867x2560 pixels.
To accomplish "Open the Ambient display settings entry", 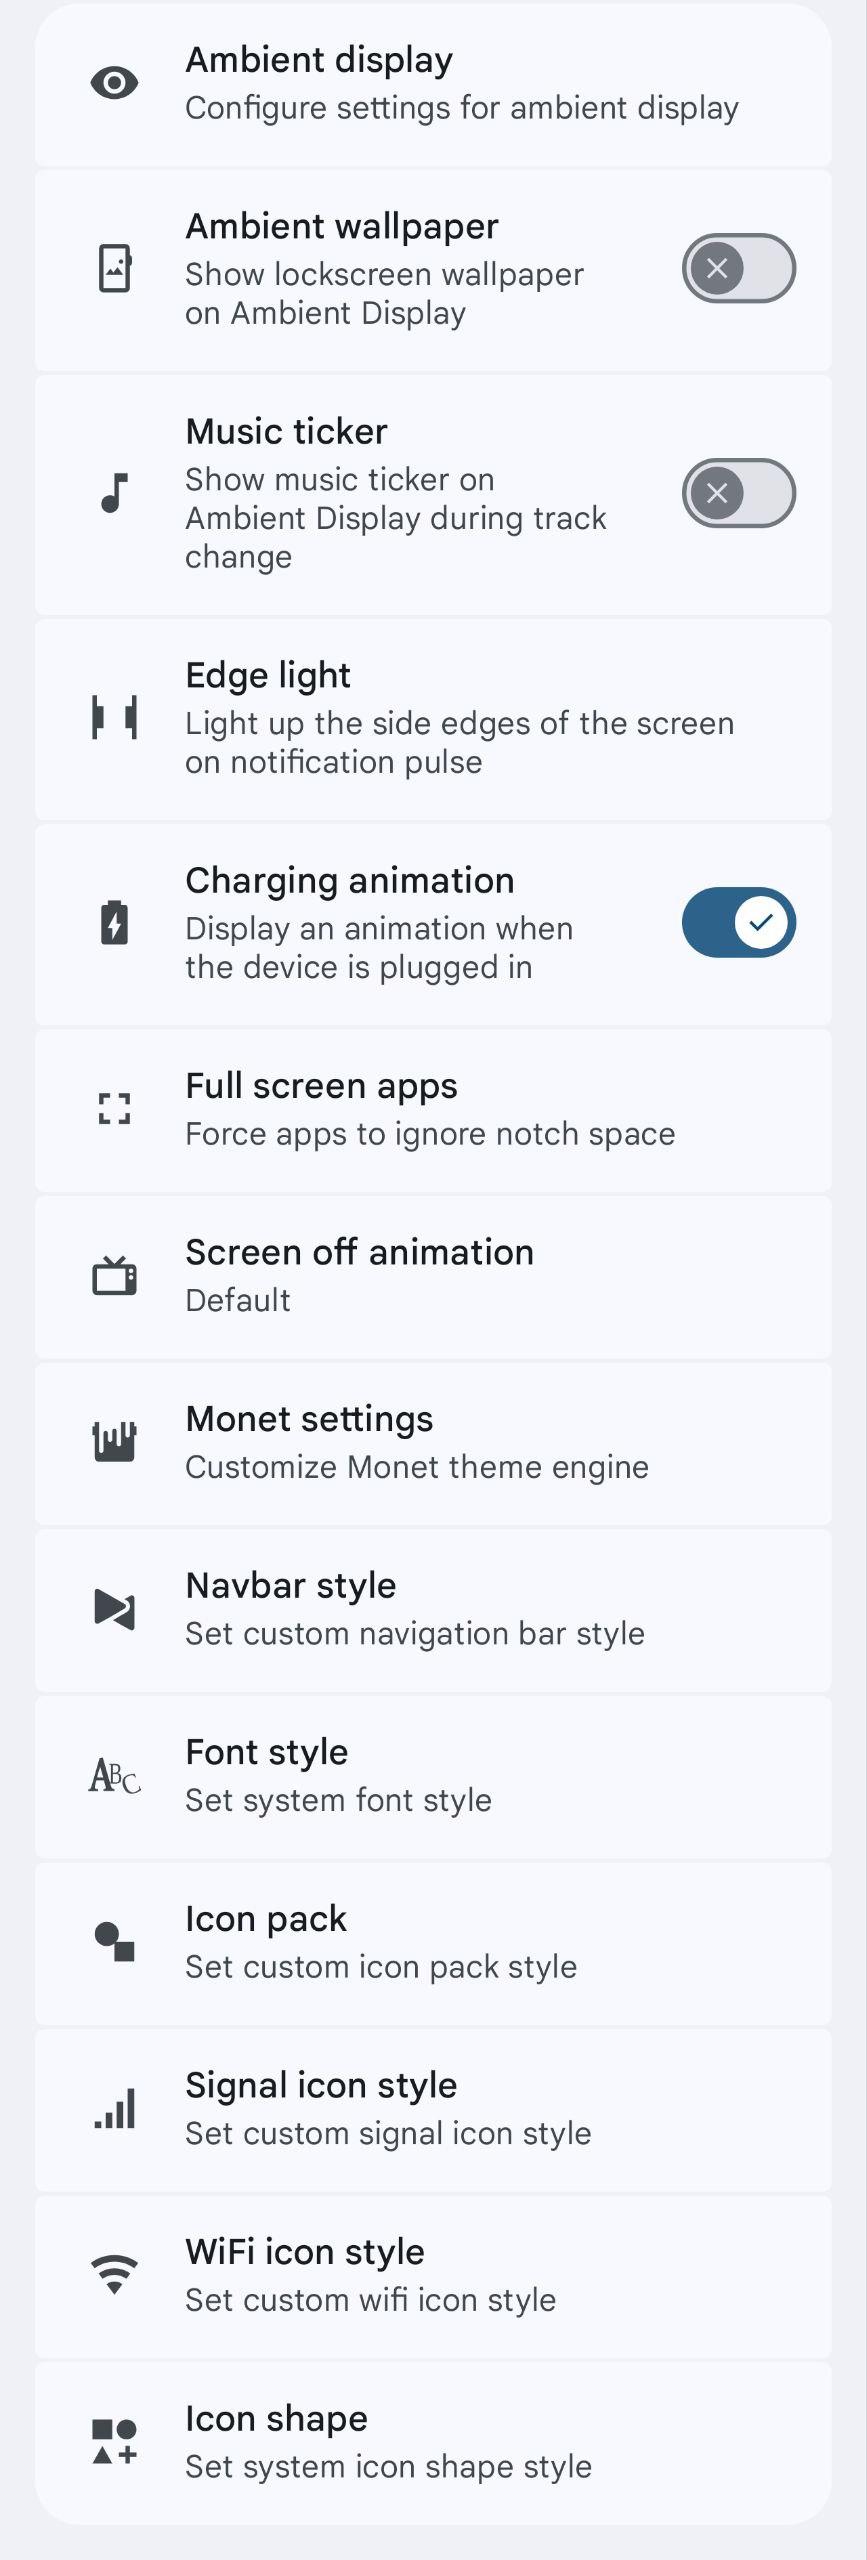I will [460, 84].
